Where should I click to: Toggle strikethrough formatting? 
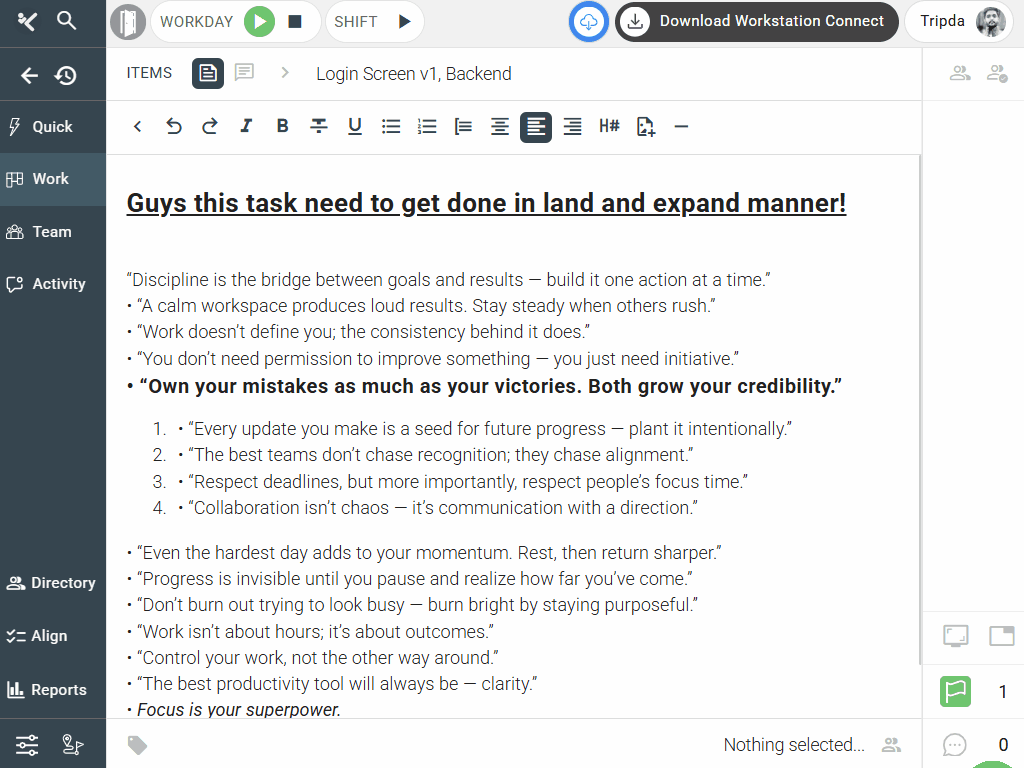(318, 126)
